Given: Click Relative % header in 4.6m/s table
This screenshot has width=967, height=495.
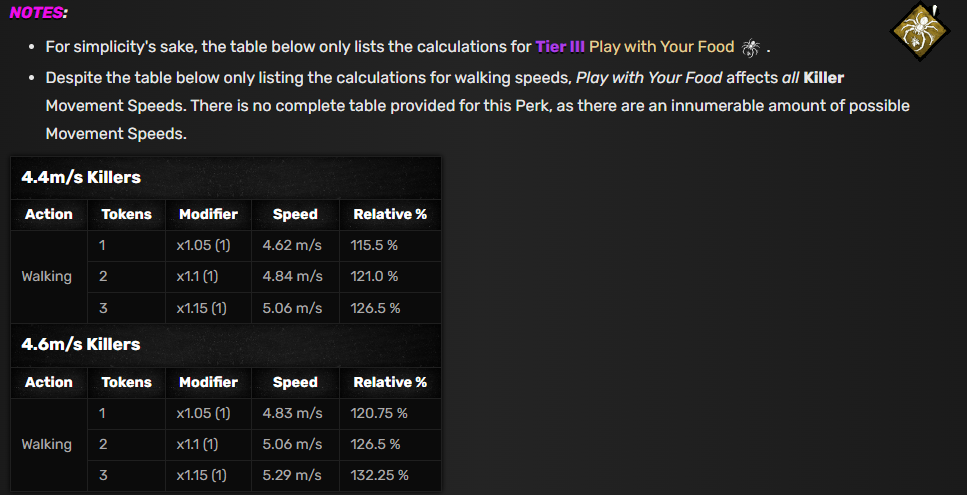Looking at the screenshot, I should 390,382.
